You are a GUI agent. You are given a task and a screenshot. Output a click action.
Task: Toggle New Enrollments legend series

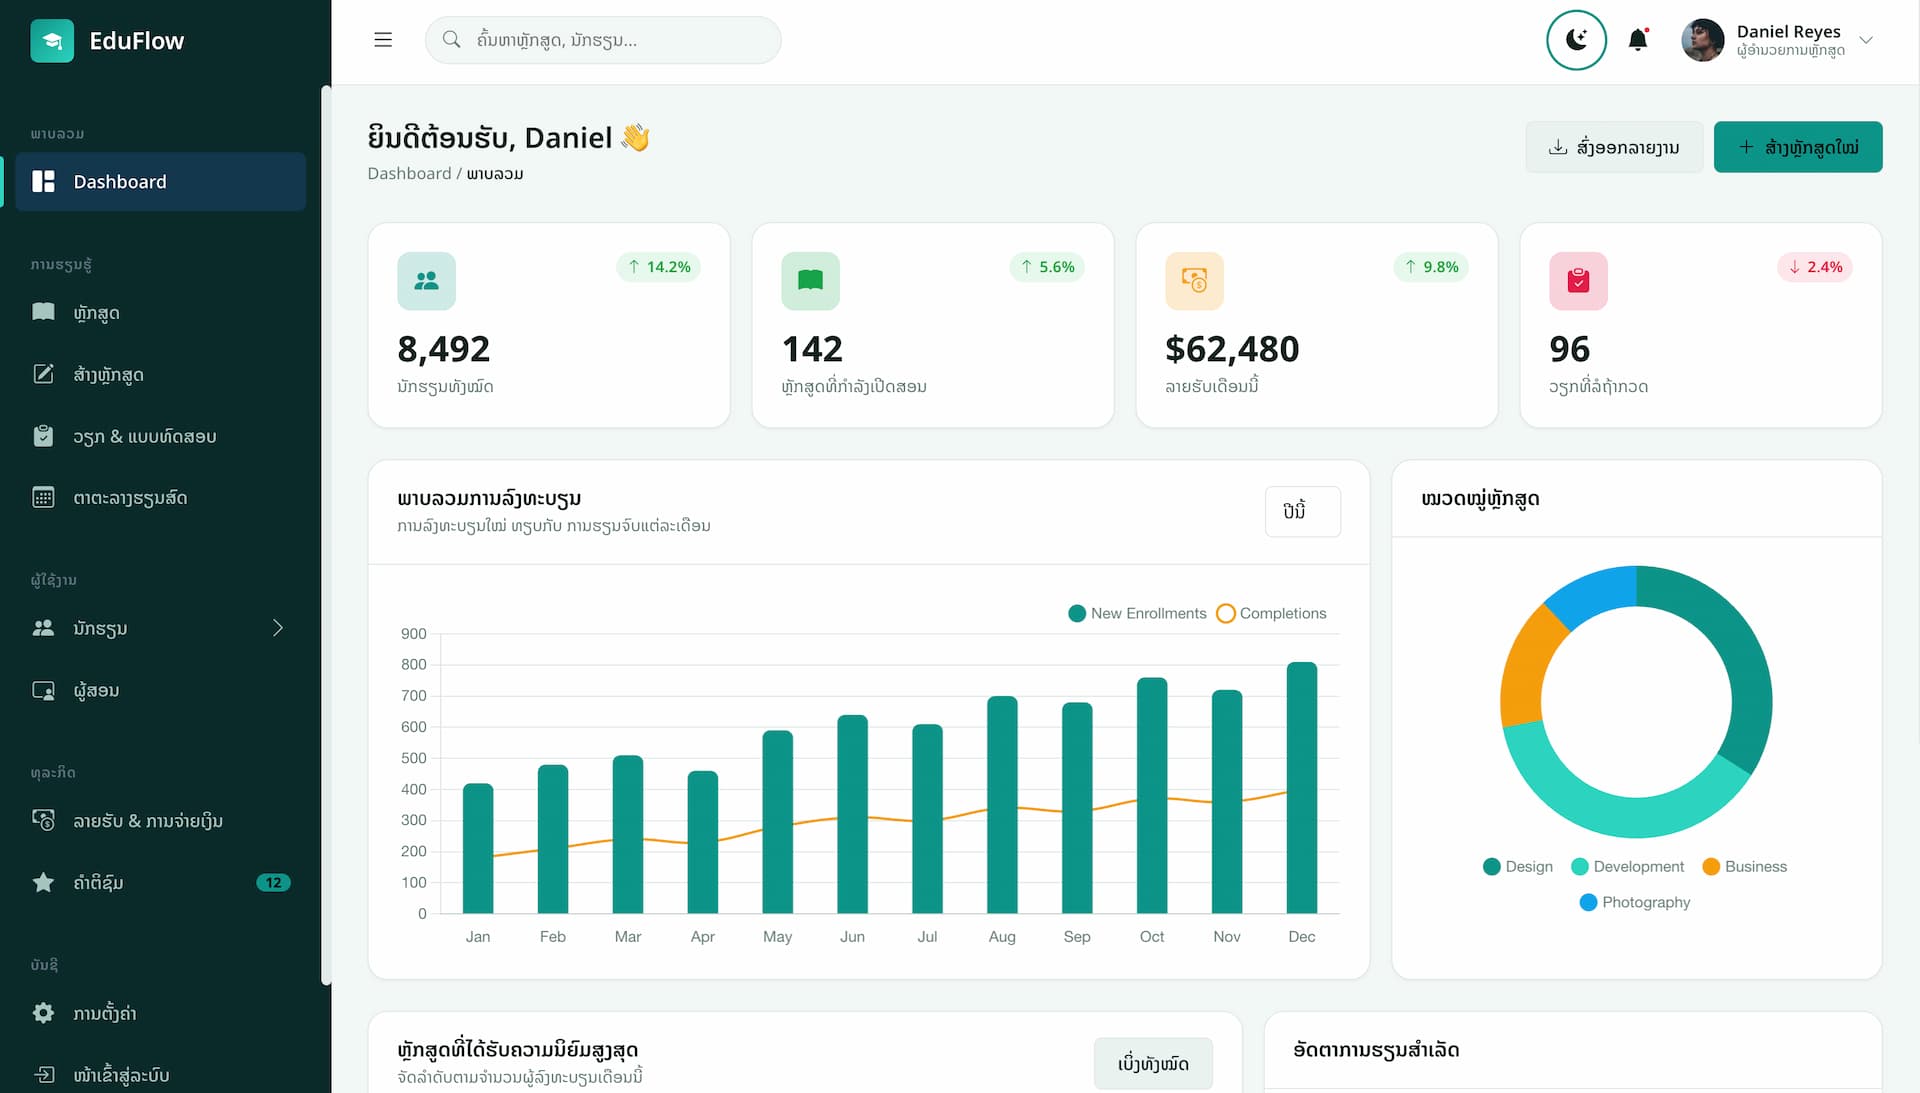pyautogui.click(x=1137, y=613)
